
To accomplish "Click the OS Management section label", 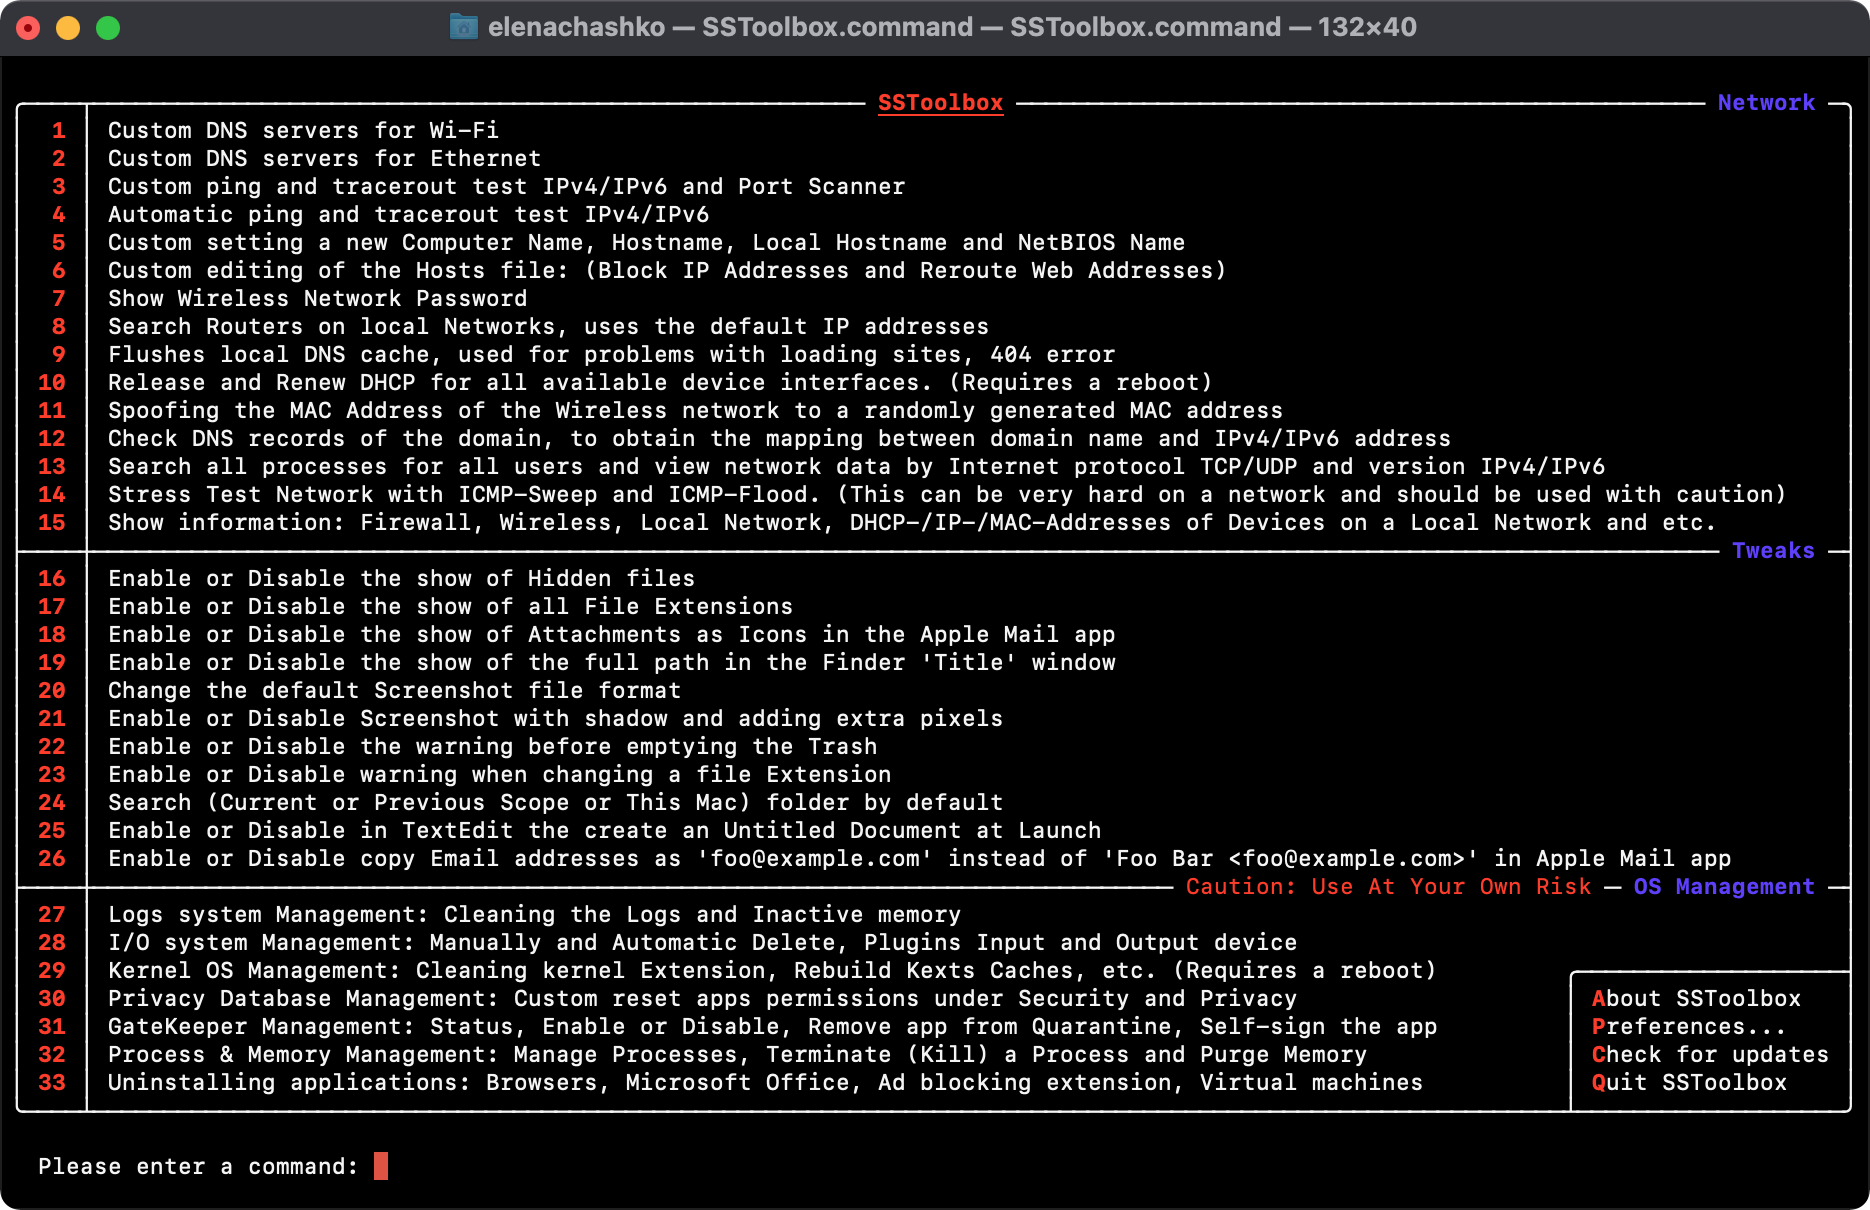I will (1724, 887).
